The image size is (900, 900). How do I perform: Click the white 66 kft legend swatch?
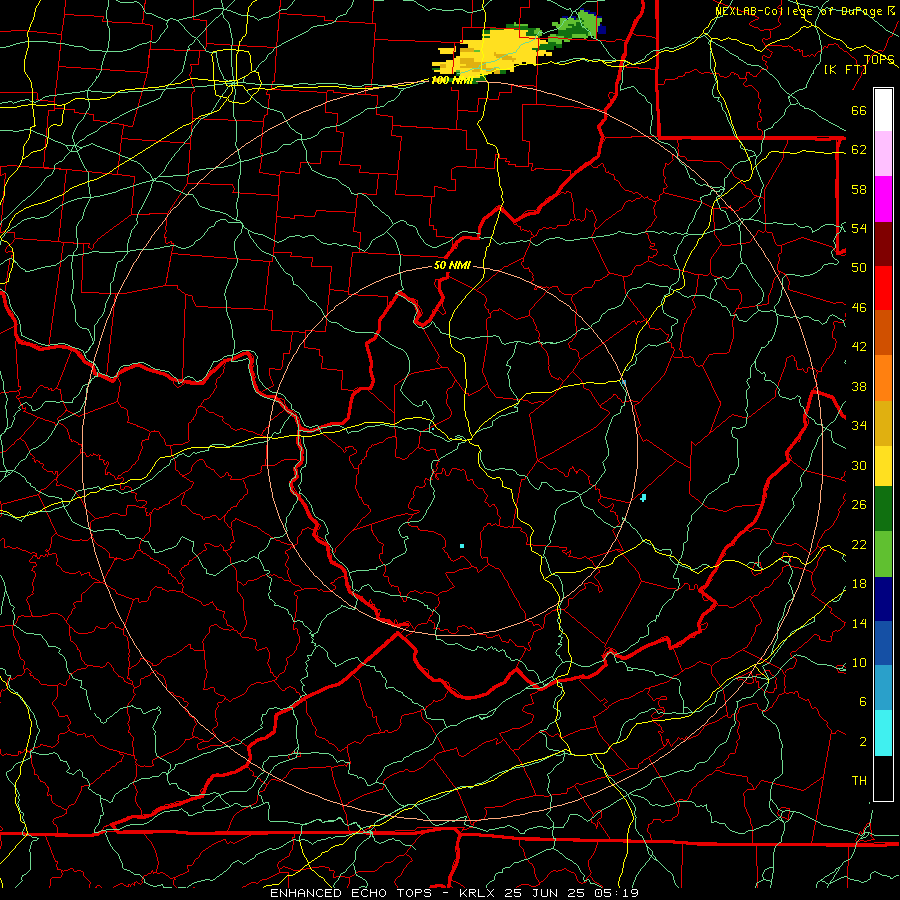pyautogui.click(x=883, y=110)
